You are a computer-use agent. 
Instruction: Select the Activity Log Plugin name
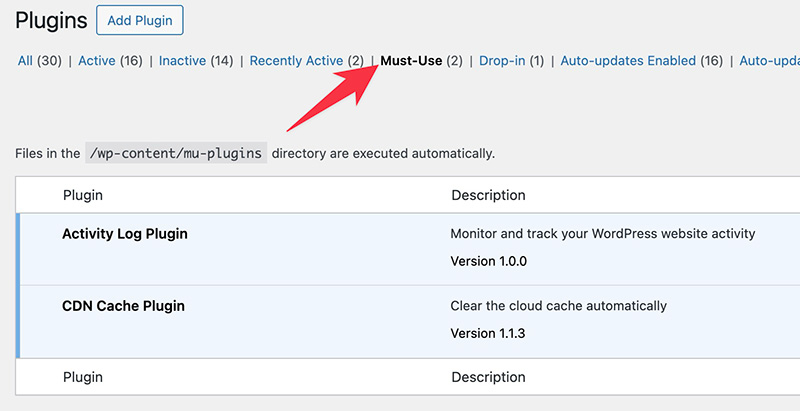125,234
